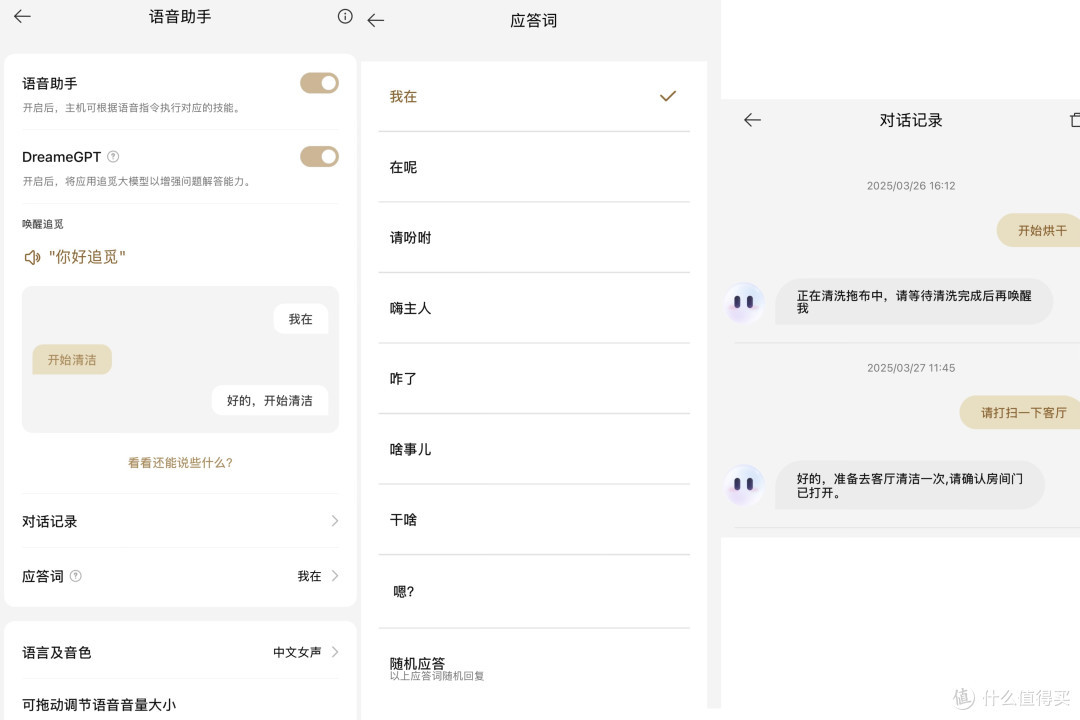
Task: Go back from the 语音助手 screen
Action: coord(22,17)
